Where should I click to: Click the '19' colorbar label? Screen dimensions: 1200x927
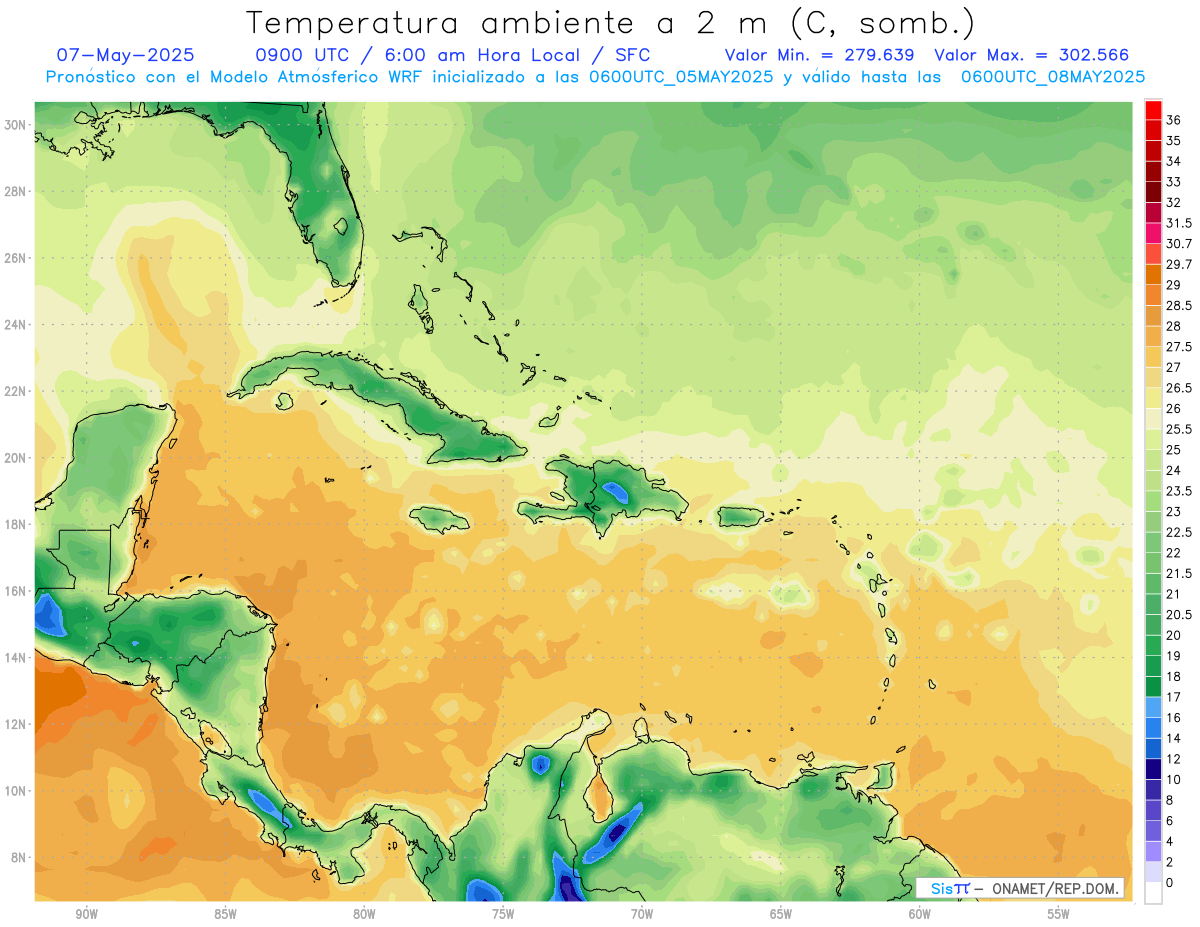1174,656
